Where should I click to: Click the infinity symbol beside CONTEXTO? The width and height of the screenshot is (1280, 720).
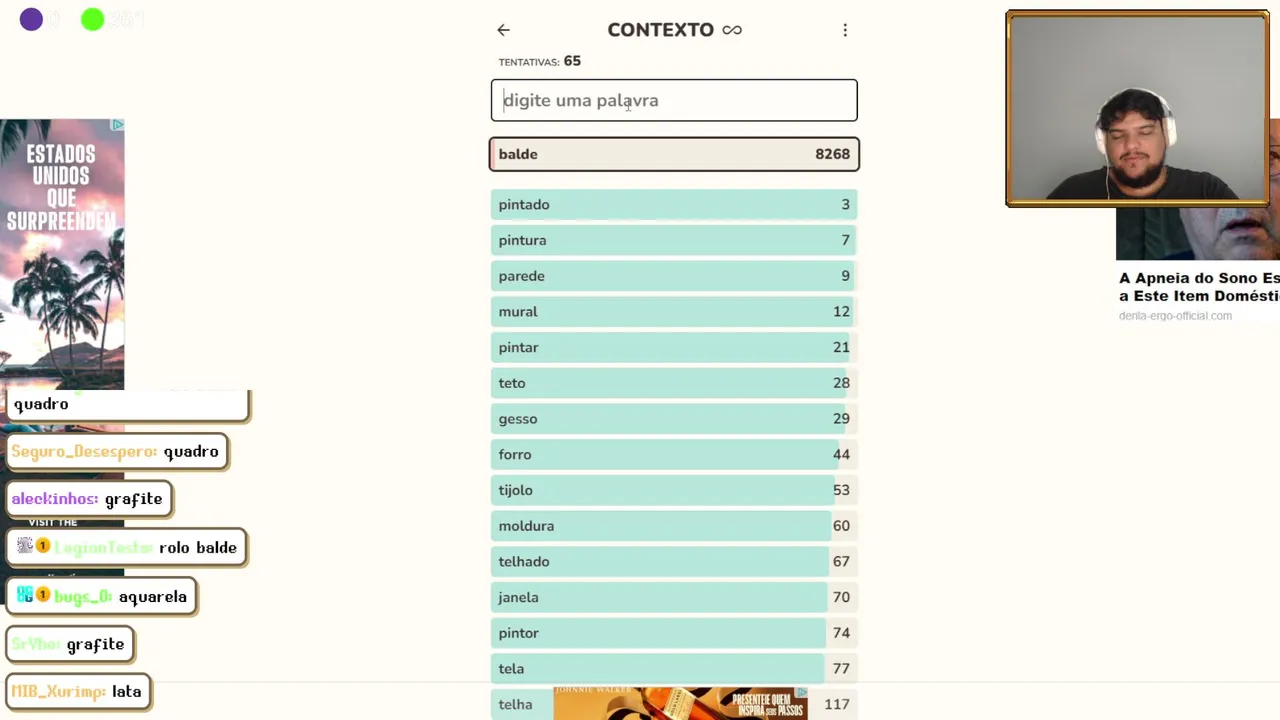[732, 30]
